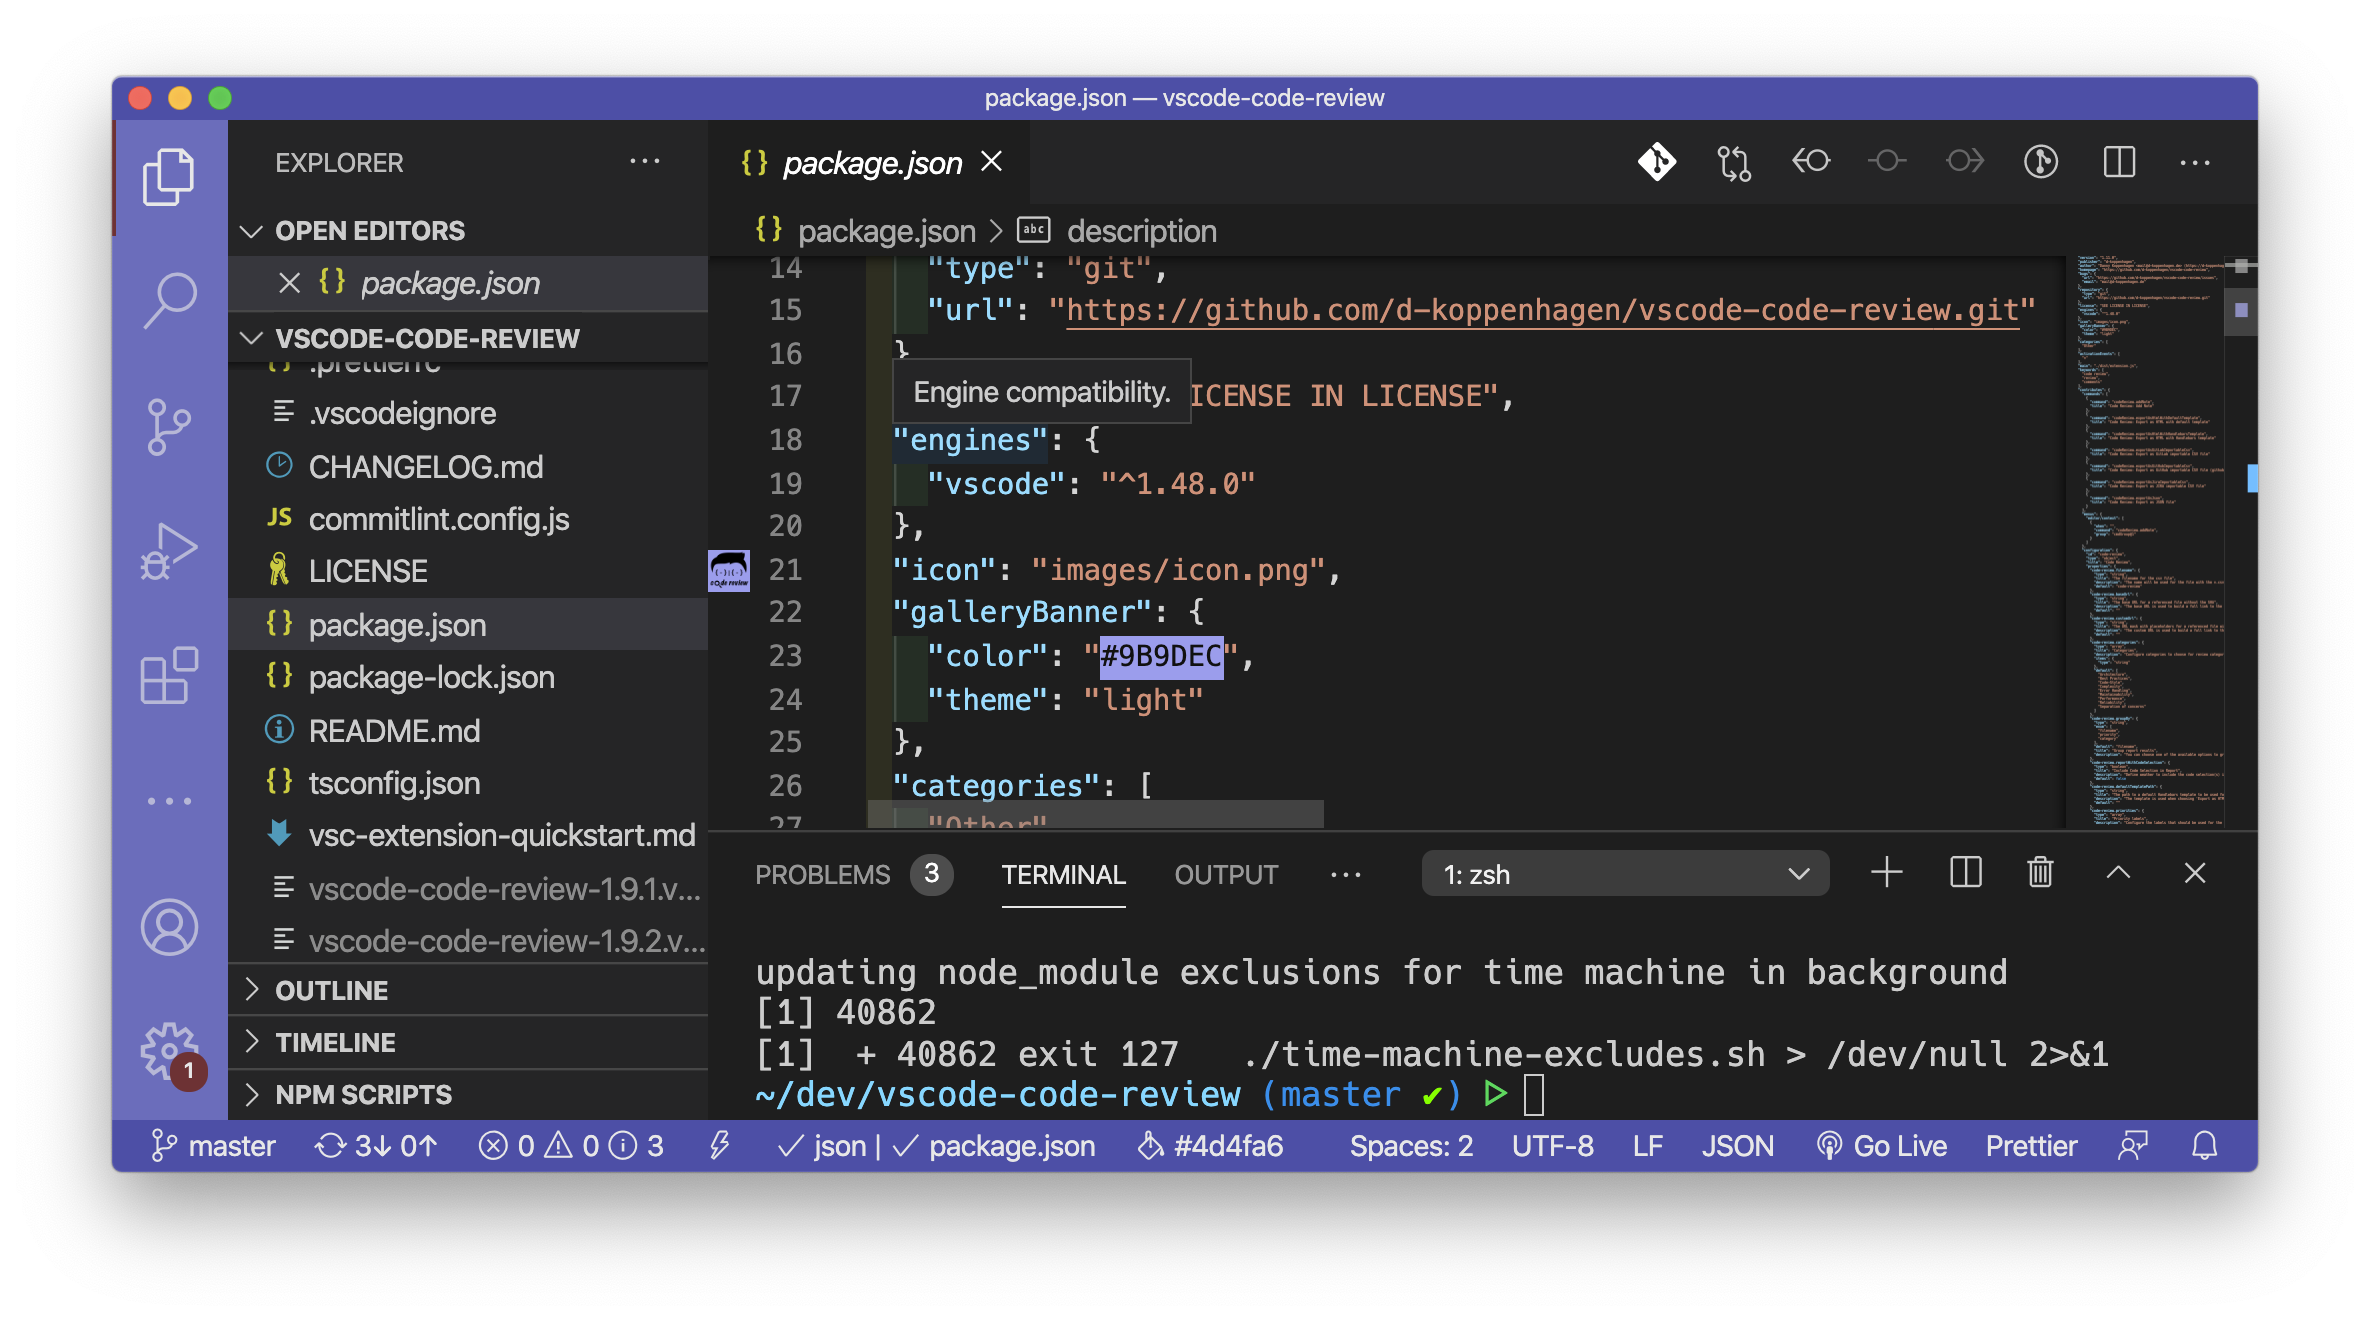
Task: Split the editor to the right
Action: [2119, 162]
